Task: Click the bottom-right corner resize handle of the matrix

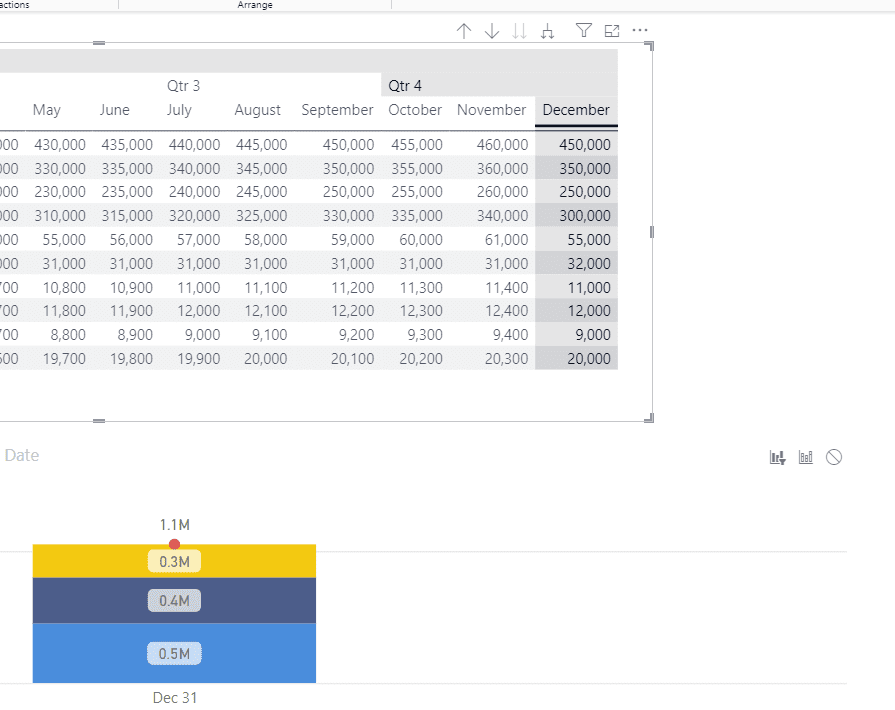Action: (650, 418)
